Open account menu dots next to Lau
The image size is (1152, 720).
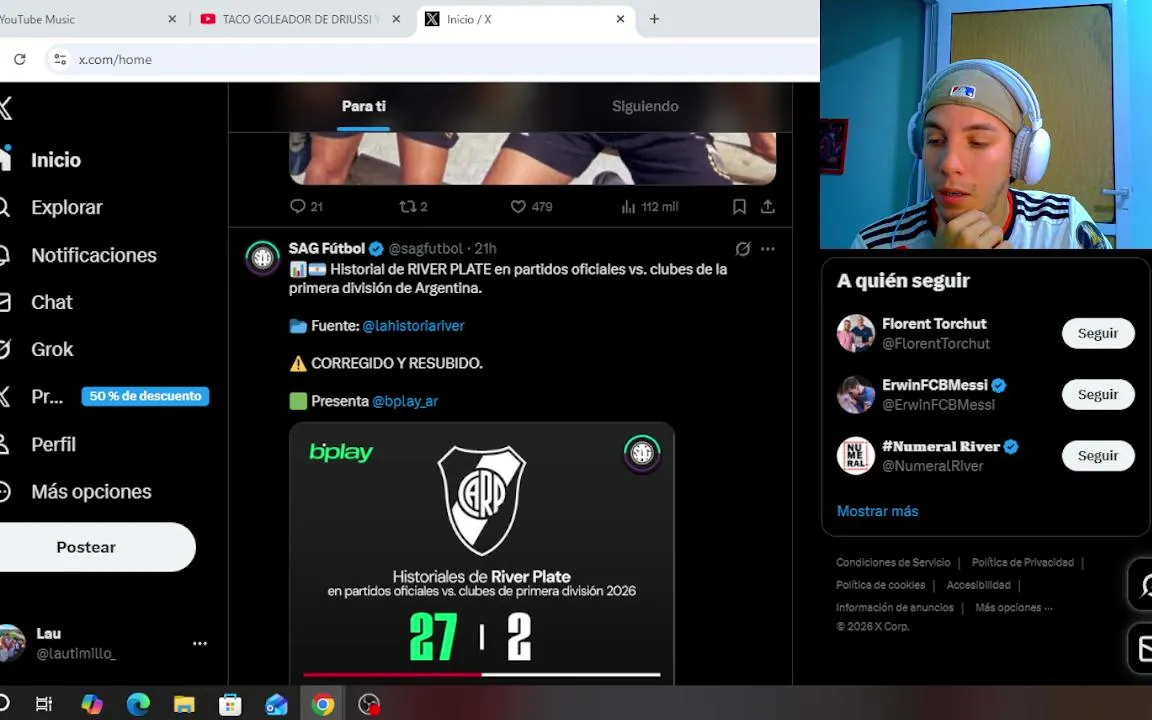click(x=200, y=644)
